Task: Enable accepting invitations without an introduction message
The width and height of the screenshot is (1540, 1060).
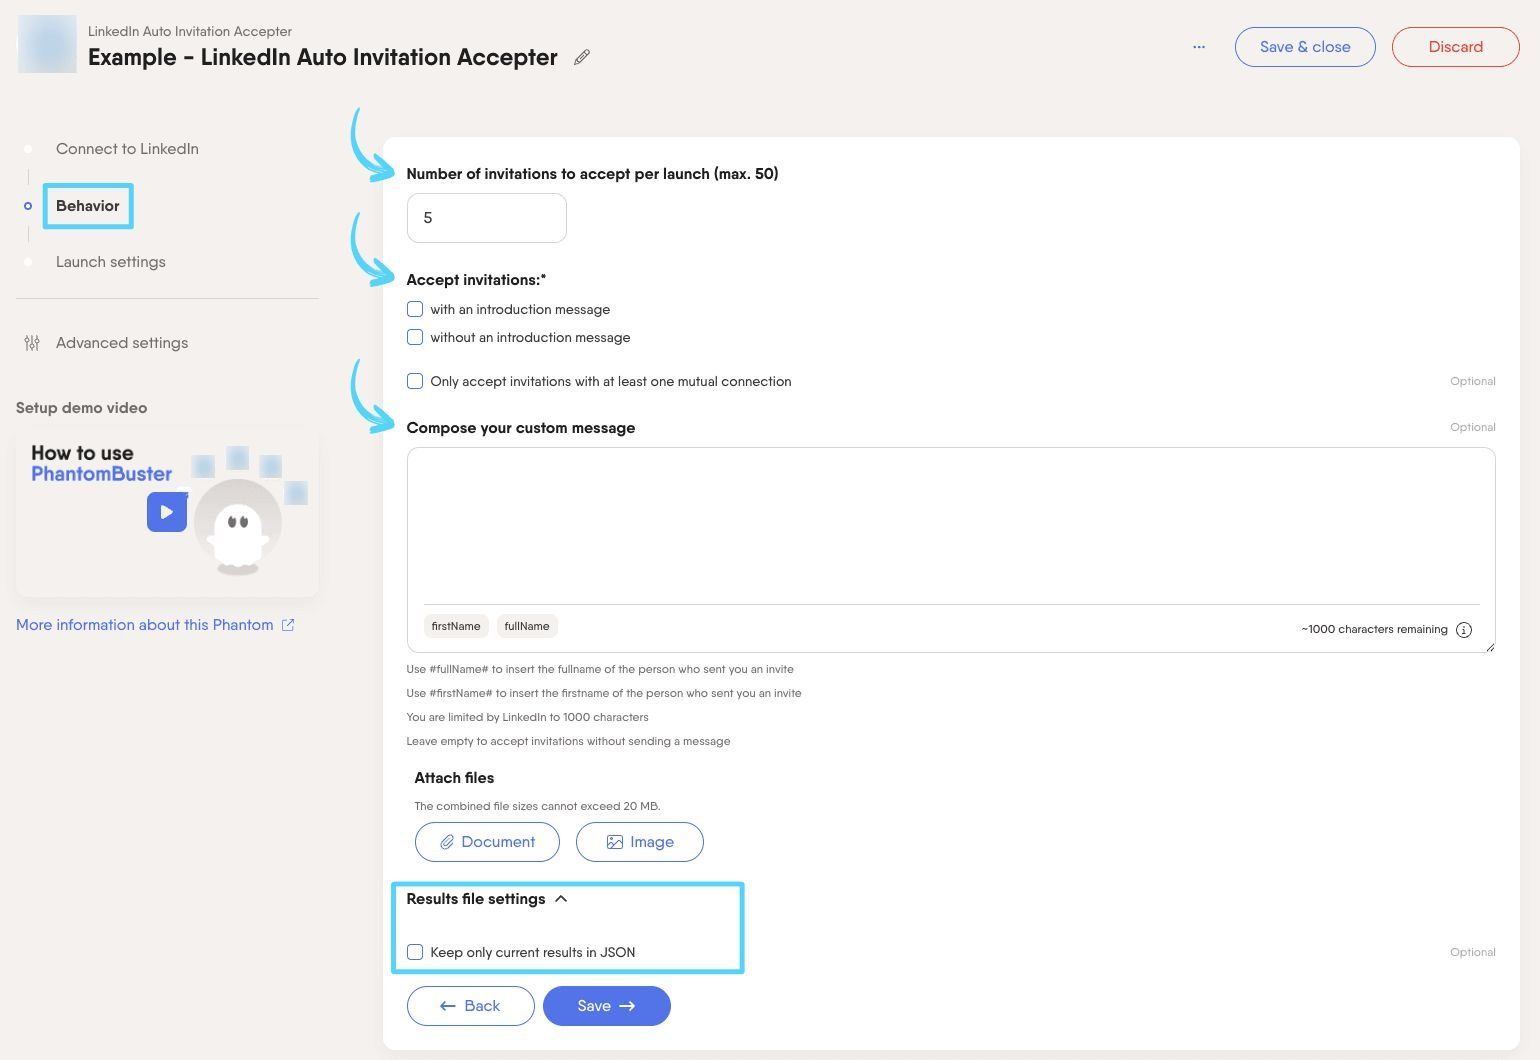Action: (x=415, y=337)
